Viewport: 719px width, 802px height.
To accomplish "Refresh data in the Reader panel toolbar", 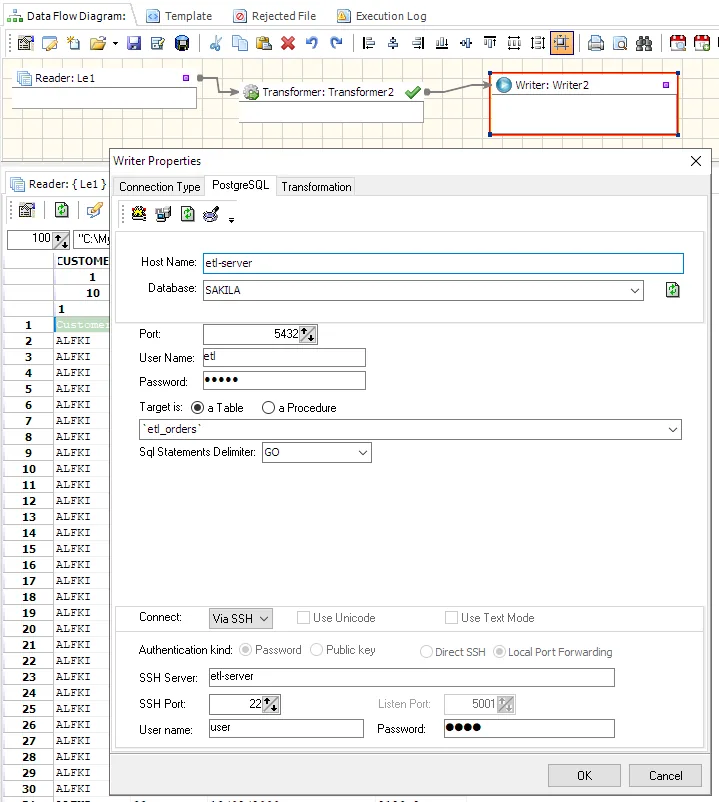I will click(61, 210).
